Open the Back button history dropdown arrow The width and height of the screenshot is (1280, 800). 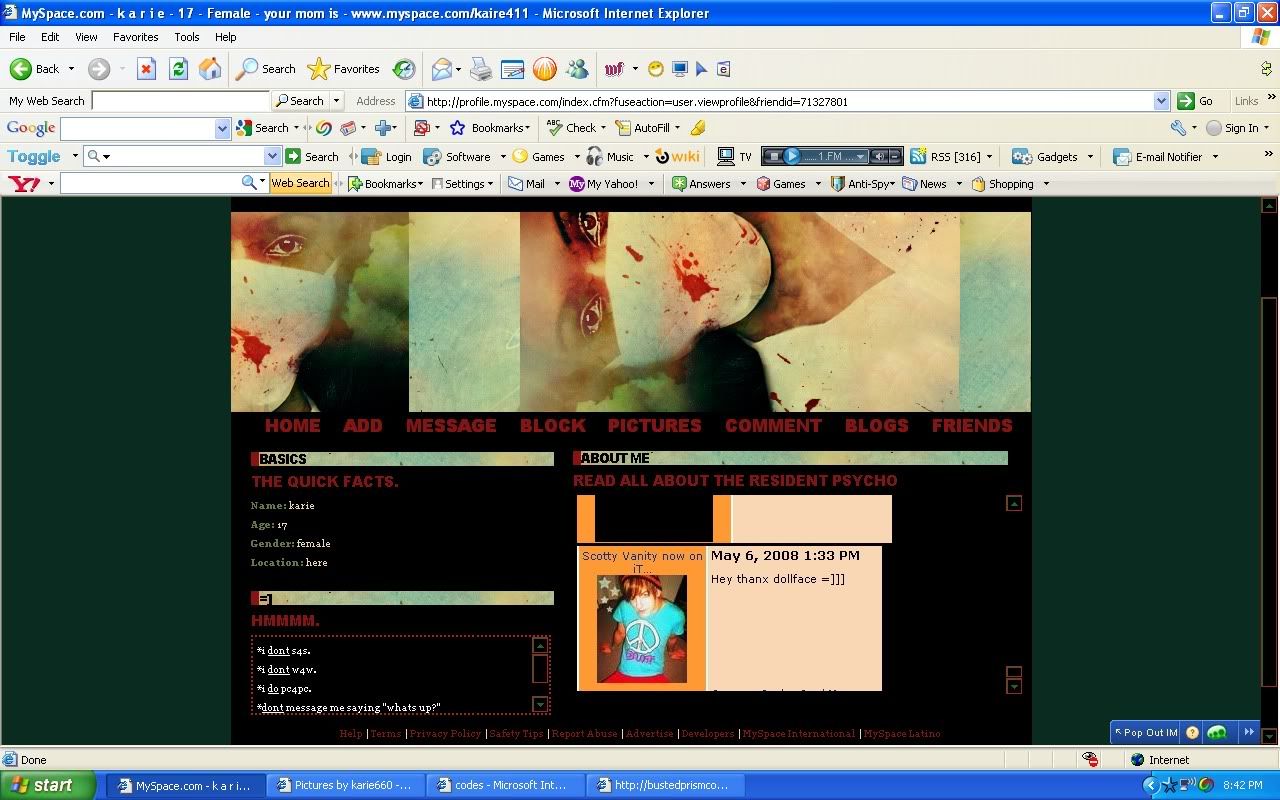71,69
